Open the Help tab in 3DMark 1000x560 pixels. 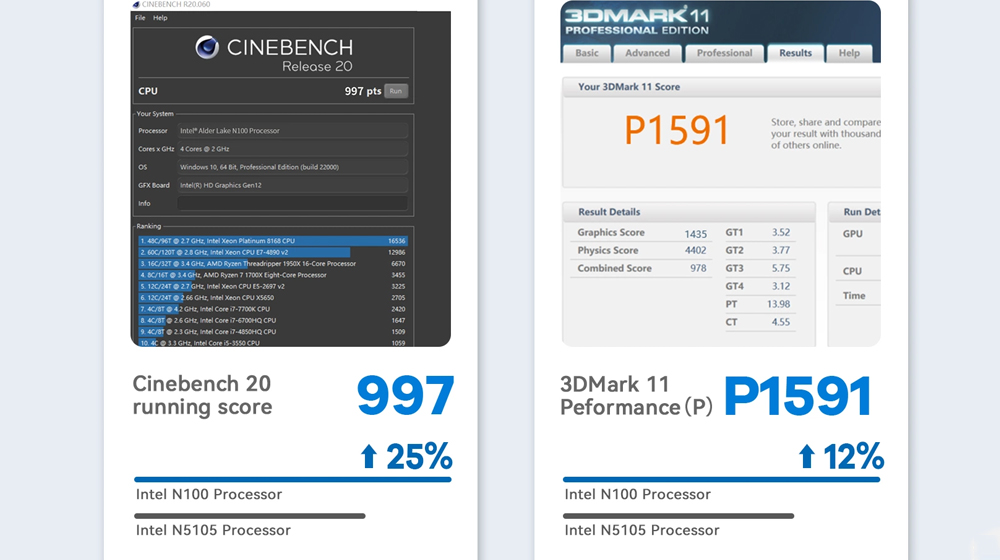pyautogui.click(x=849, y=53)
